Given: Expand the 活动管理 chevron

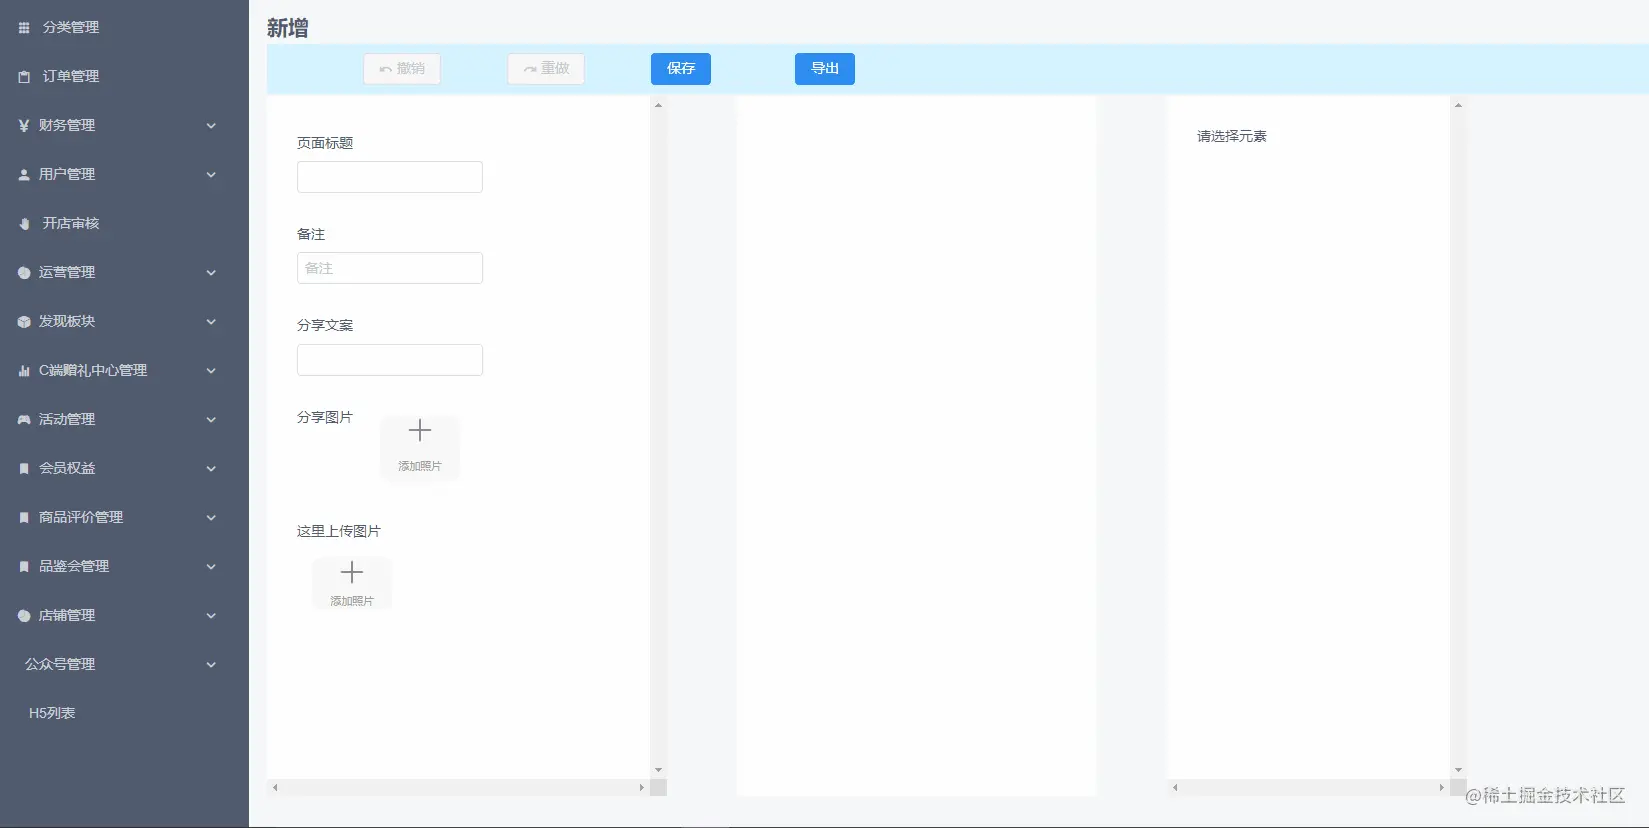Looking at the screenshot, I should [x=211, y=420].
